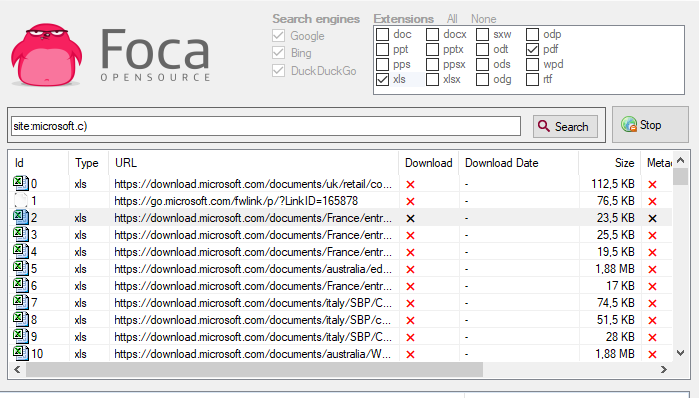The width and height of the screenshot is (699, 398).
Task: Click the Excel file icon for row 10
Action: coord(21,353)
